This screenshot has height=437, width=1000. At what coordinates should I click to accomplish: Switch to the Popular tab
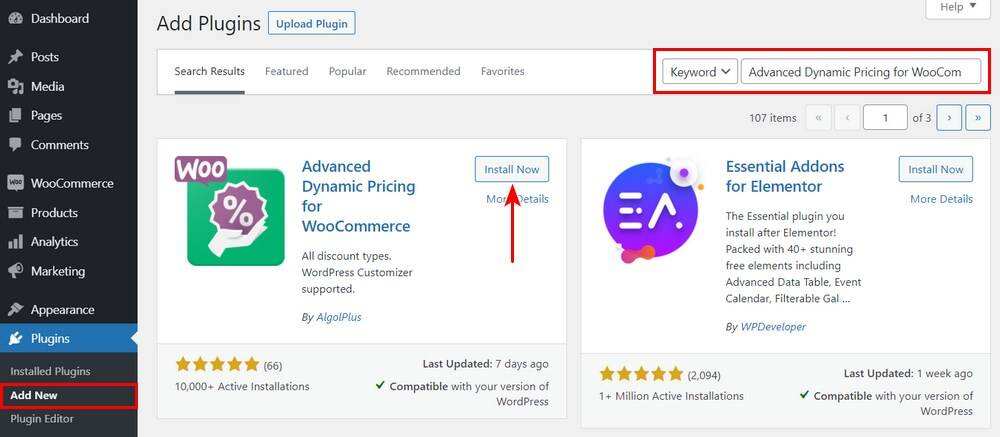pos(347,72)
